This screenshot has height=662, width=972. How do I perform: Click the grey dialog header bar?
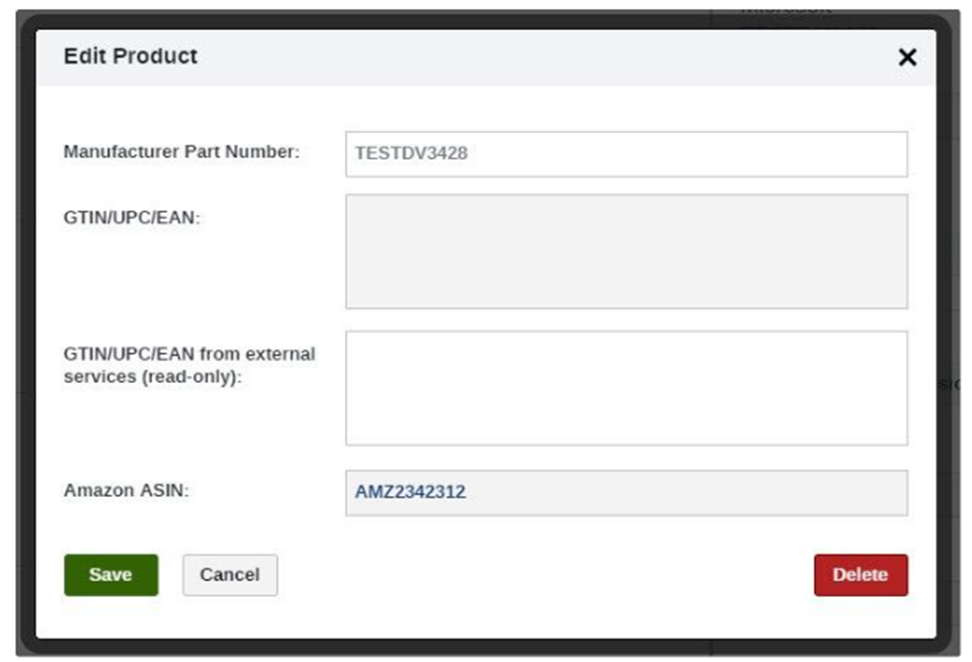click(x=486, y=58)
